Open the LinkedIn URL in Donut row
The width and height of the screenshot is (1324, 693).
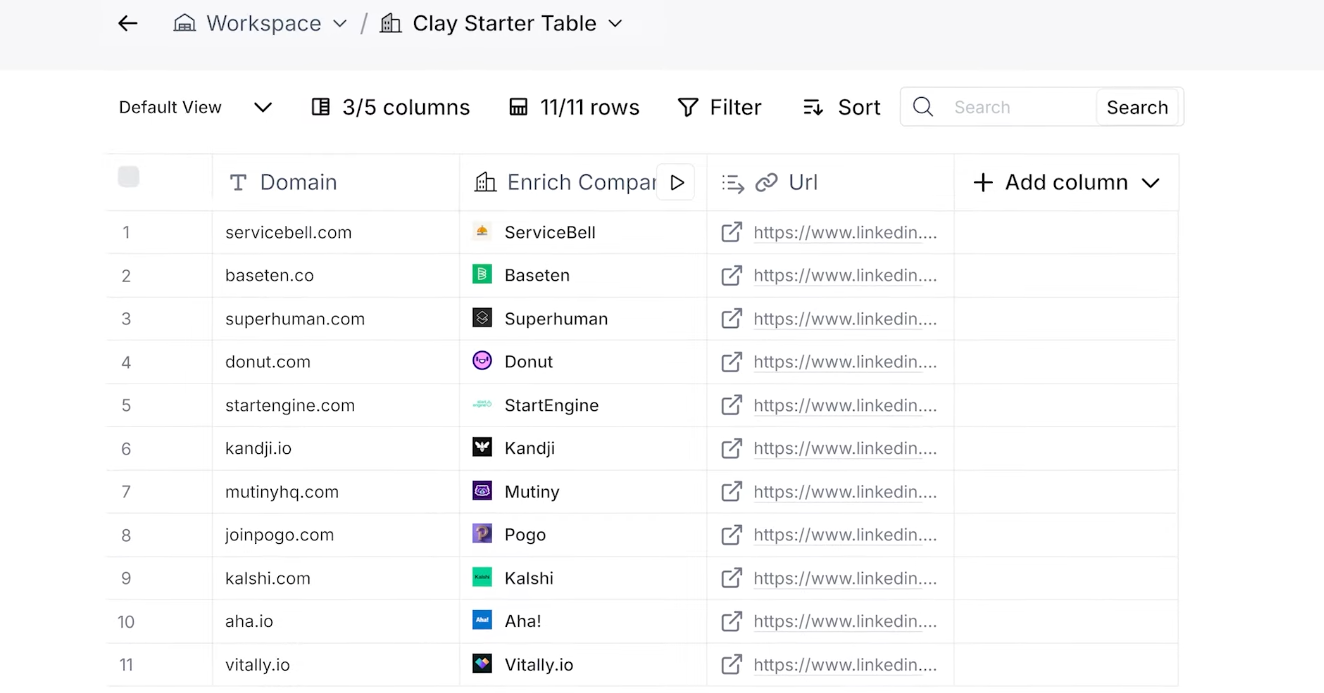click(x=845, y=361)
